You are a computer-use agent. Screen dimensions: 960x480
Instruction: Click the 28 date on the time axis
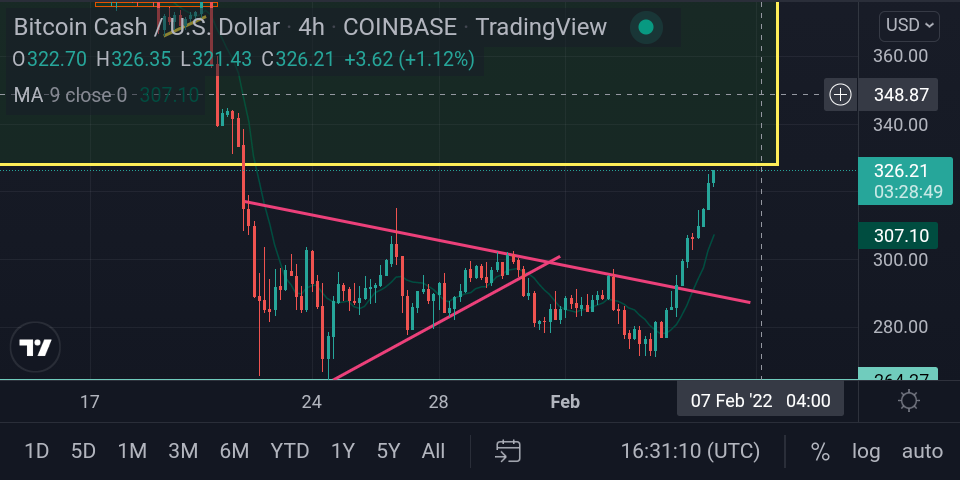tap(438, 402)
